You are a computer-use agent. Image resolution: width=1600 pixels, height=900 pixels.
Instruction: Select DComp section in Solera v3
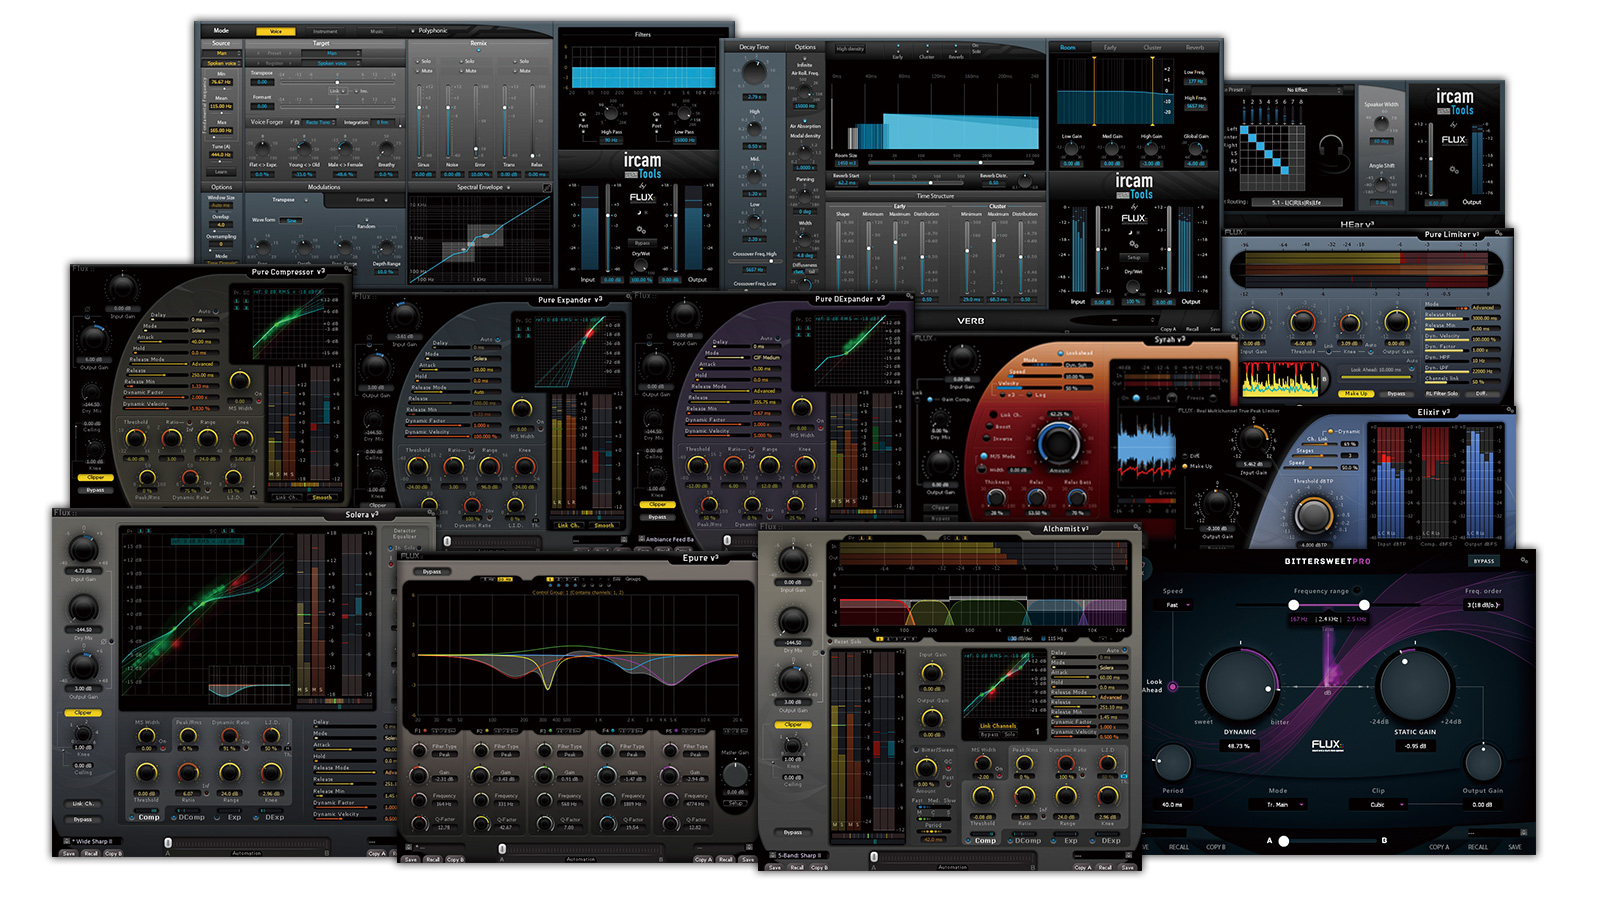189,817
